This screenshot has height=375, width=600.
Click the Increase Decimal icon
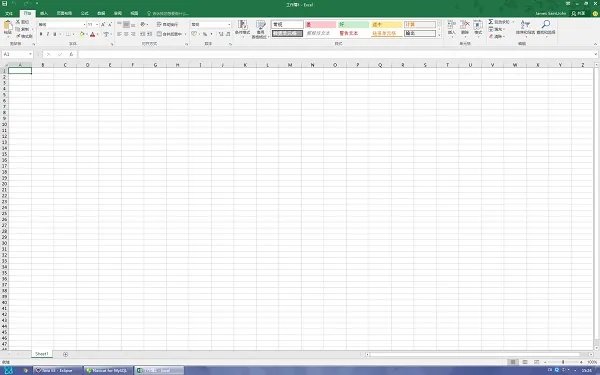[221, 34]
